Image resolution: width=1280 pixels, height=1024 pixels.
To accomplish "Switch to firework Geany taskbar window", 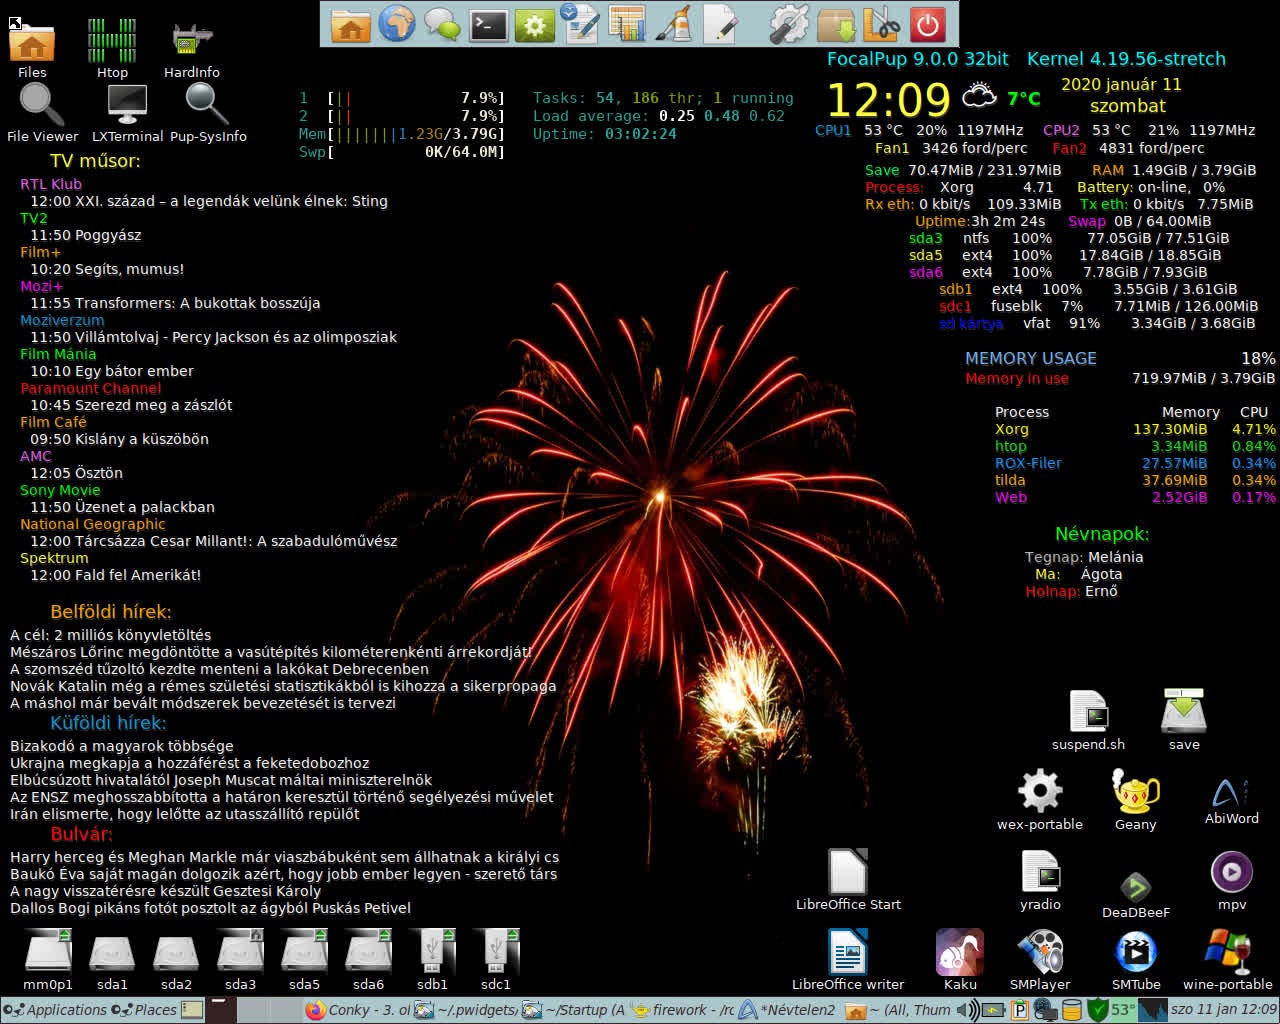I will coord(681,1010).
